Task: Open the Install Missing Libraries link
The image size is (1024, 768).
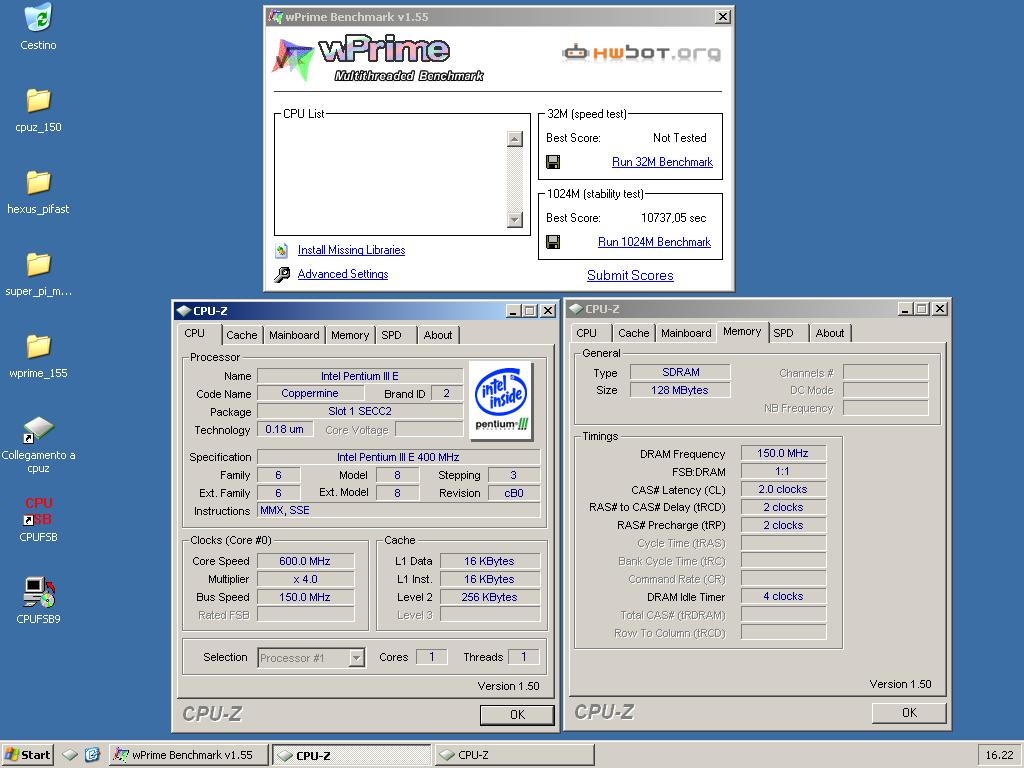Action: 351,250
